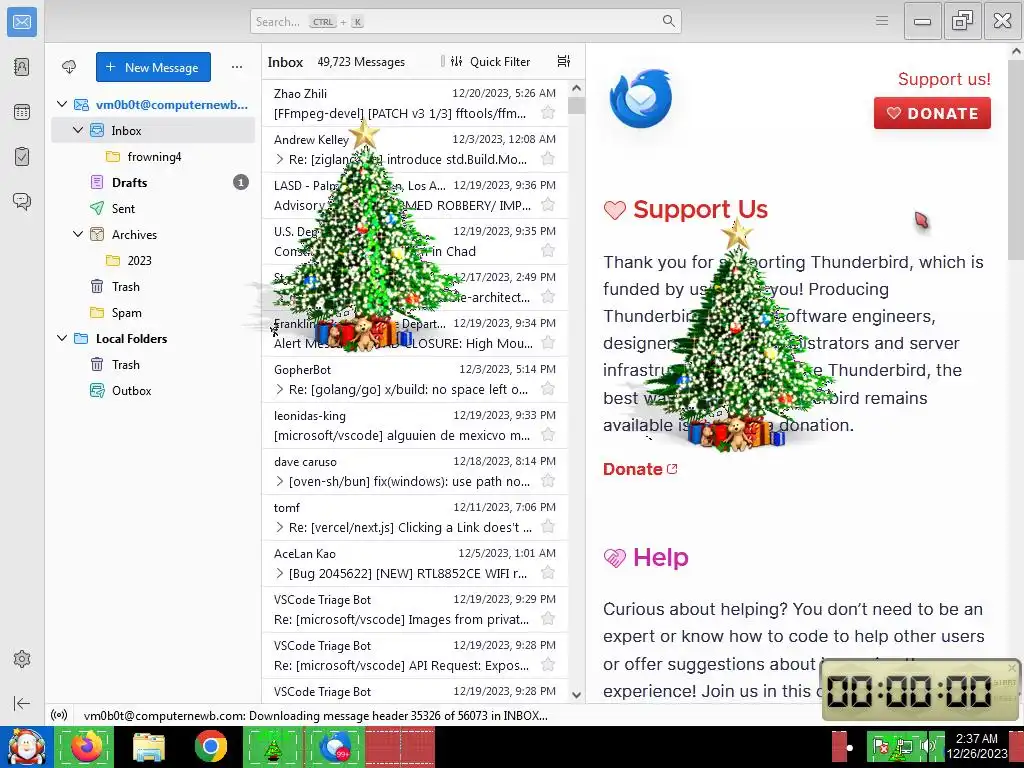Open the Calendar space

22,112
